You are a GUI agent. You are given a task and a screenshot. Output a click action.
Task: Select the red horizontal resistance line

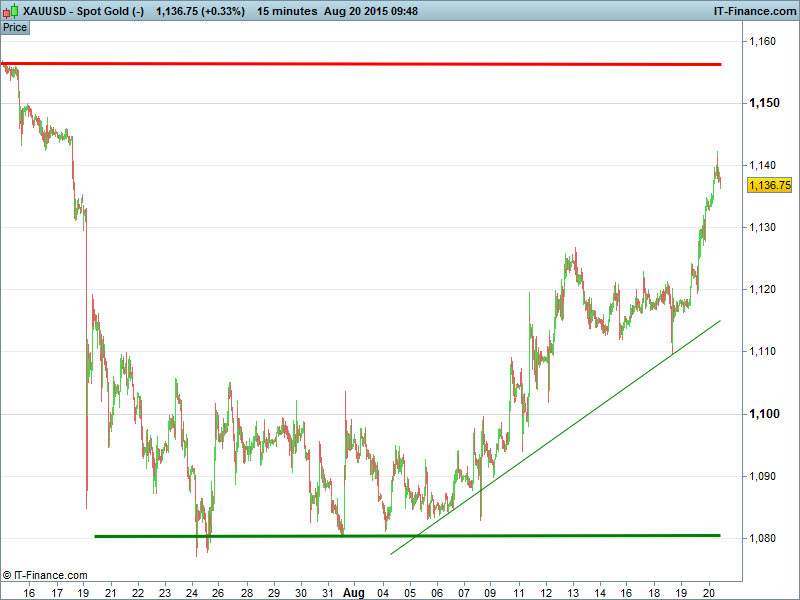400,64
